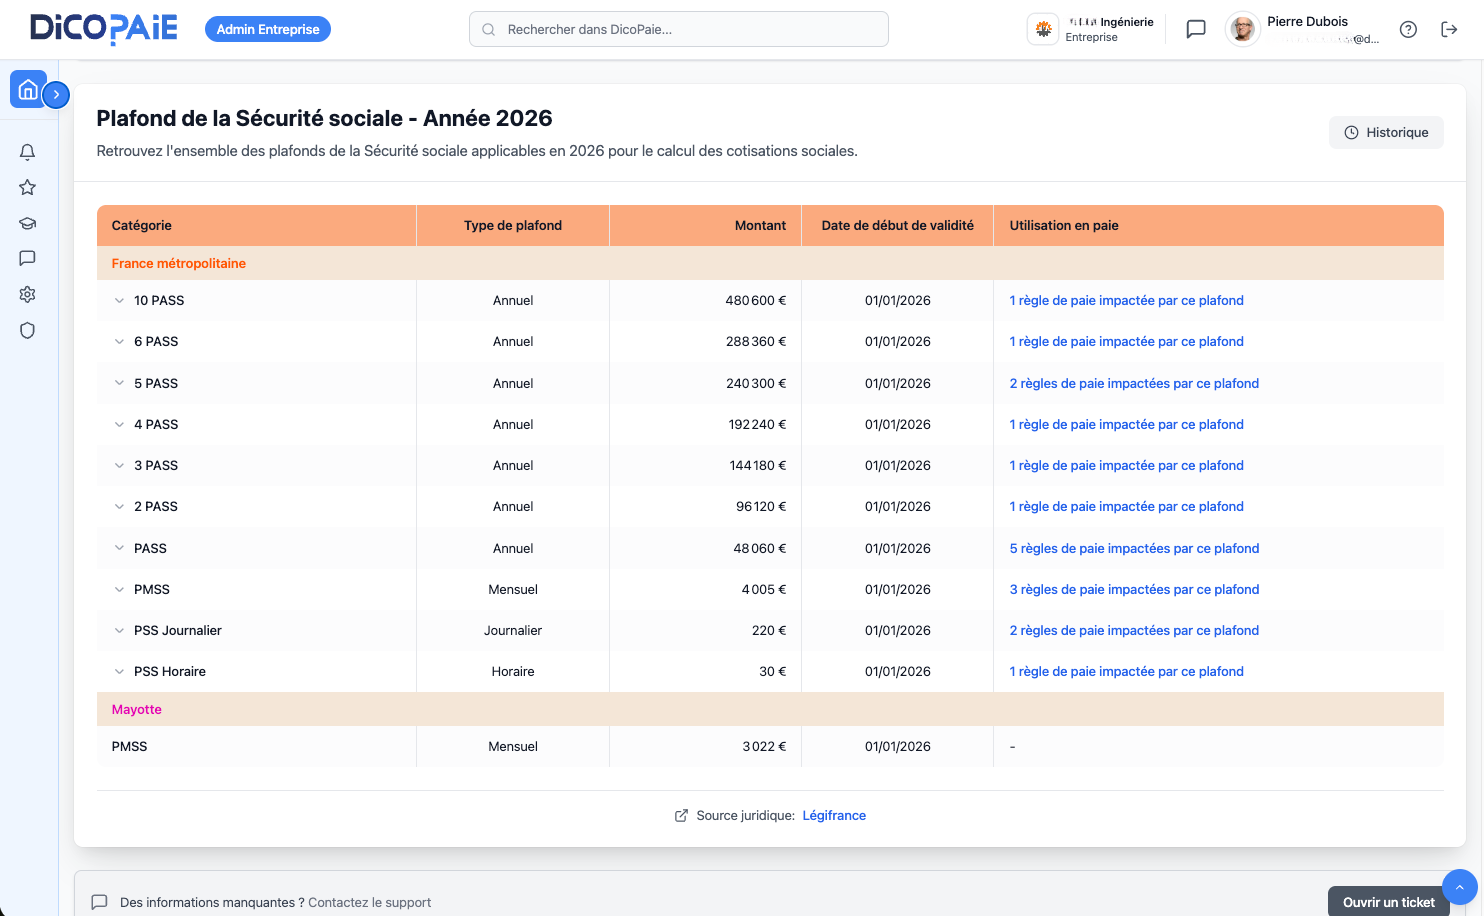
Task: Open the help question mark icon
Action: (1408, 30)
